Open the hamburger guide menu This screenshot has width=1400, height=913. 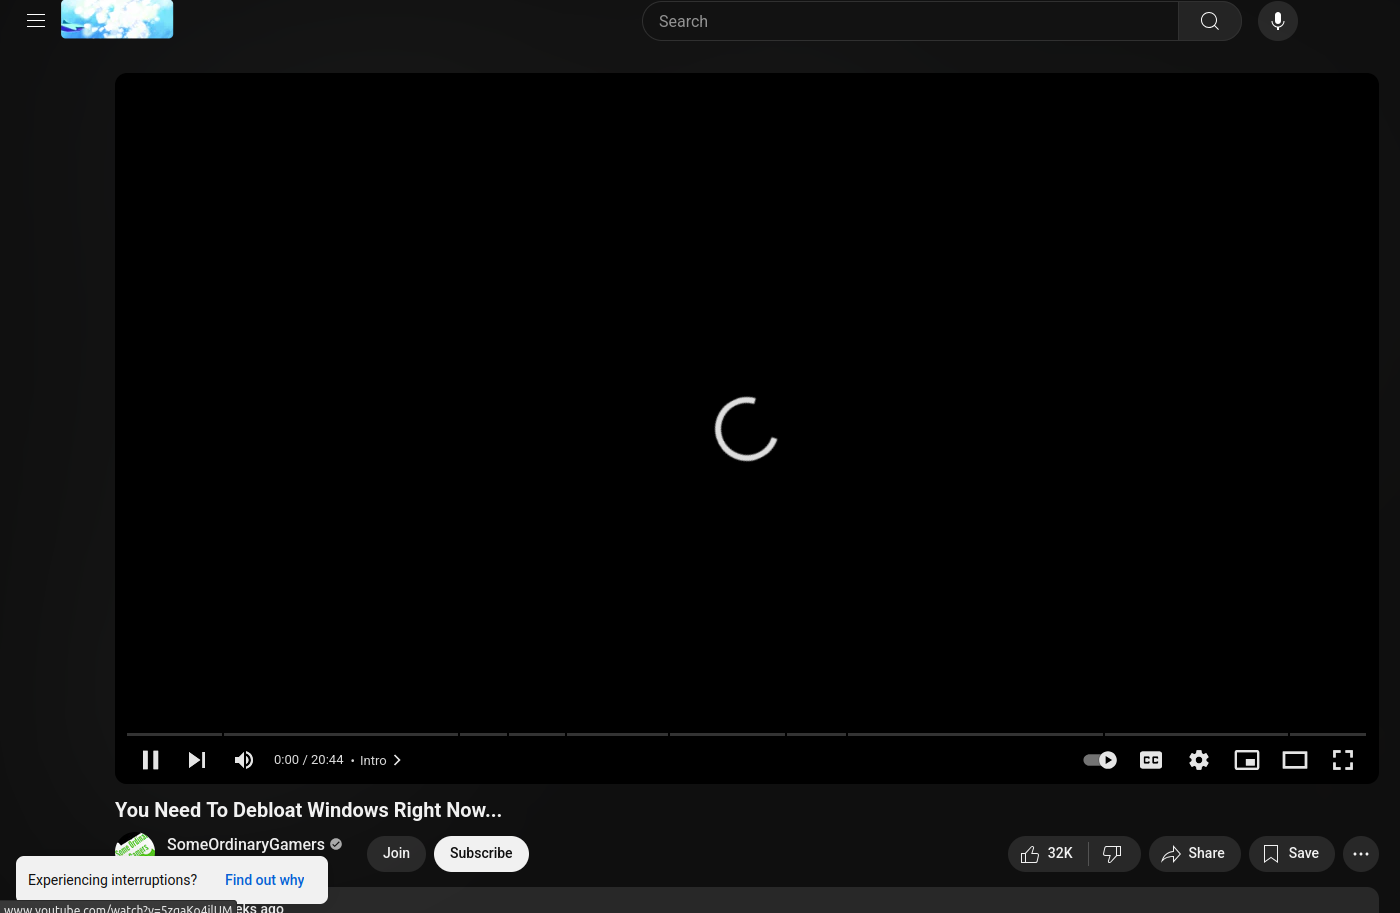coord(36,21)
